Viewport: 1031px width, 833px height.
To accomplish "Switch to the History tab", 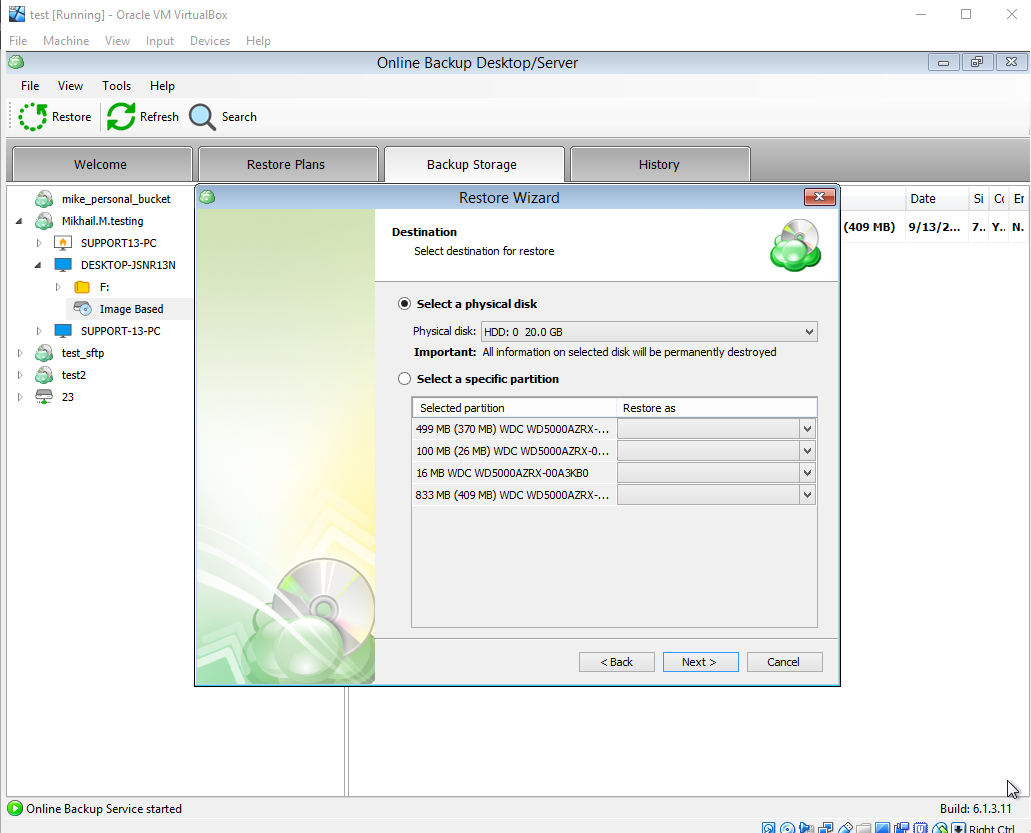I will [660, 164].
